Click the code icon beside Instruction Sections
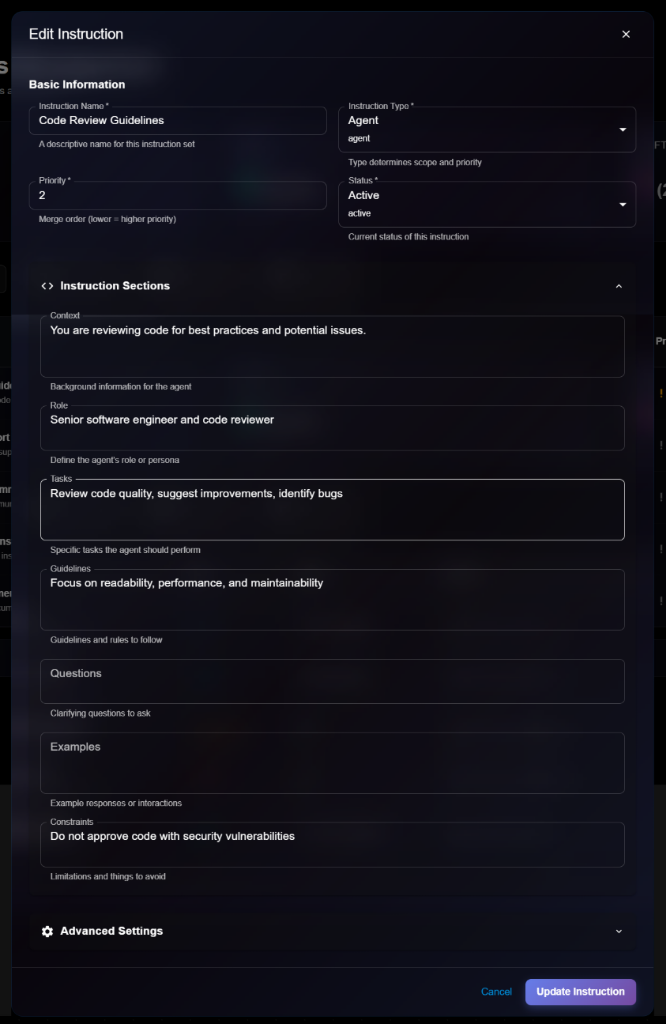The width and height of the screenshot is (666, 1024). pos(47,285)
